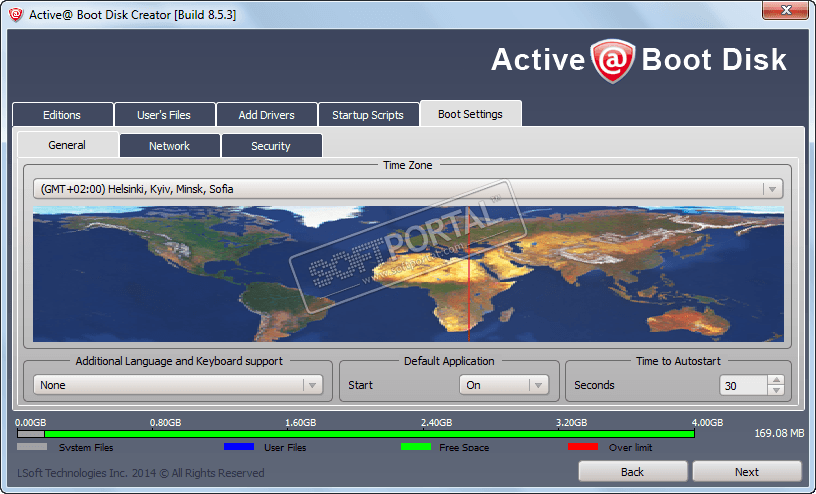Increase autostart seconds with up arrow
Screen dimensions: 816x494
(776, 381)
